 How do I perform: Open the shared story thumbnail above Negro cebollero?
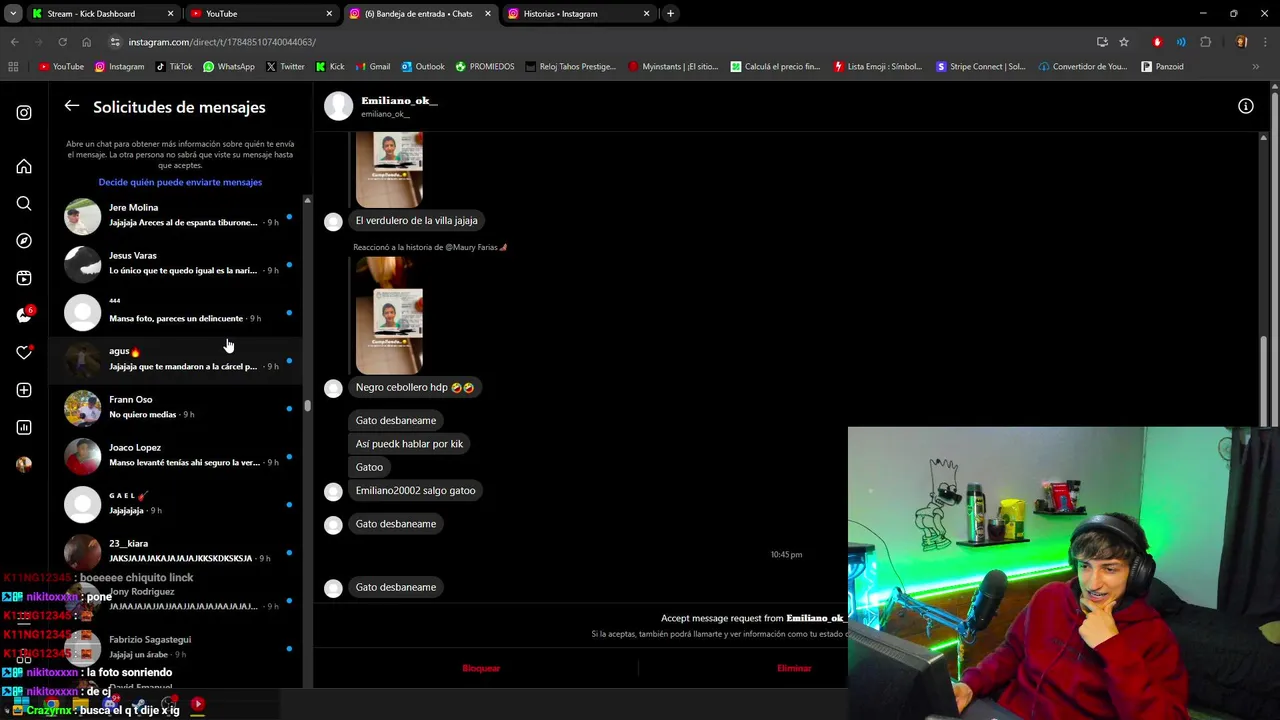[x=389, y=316]
